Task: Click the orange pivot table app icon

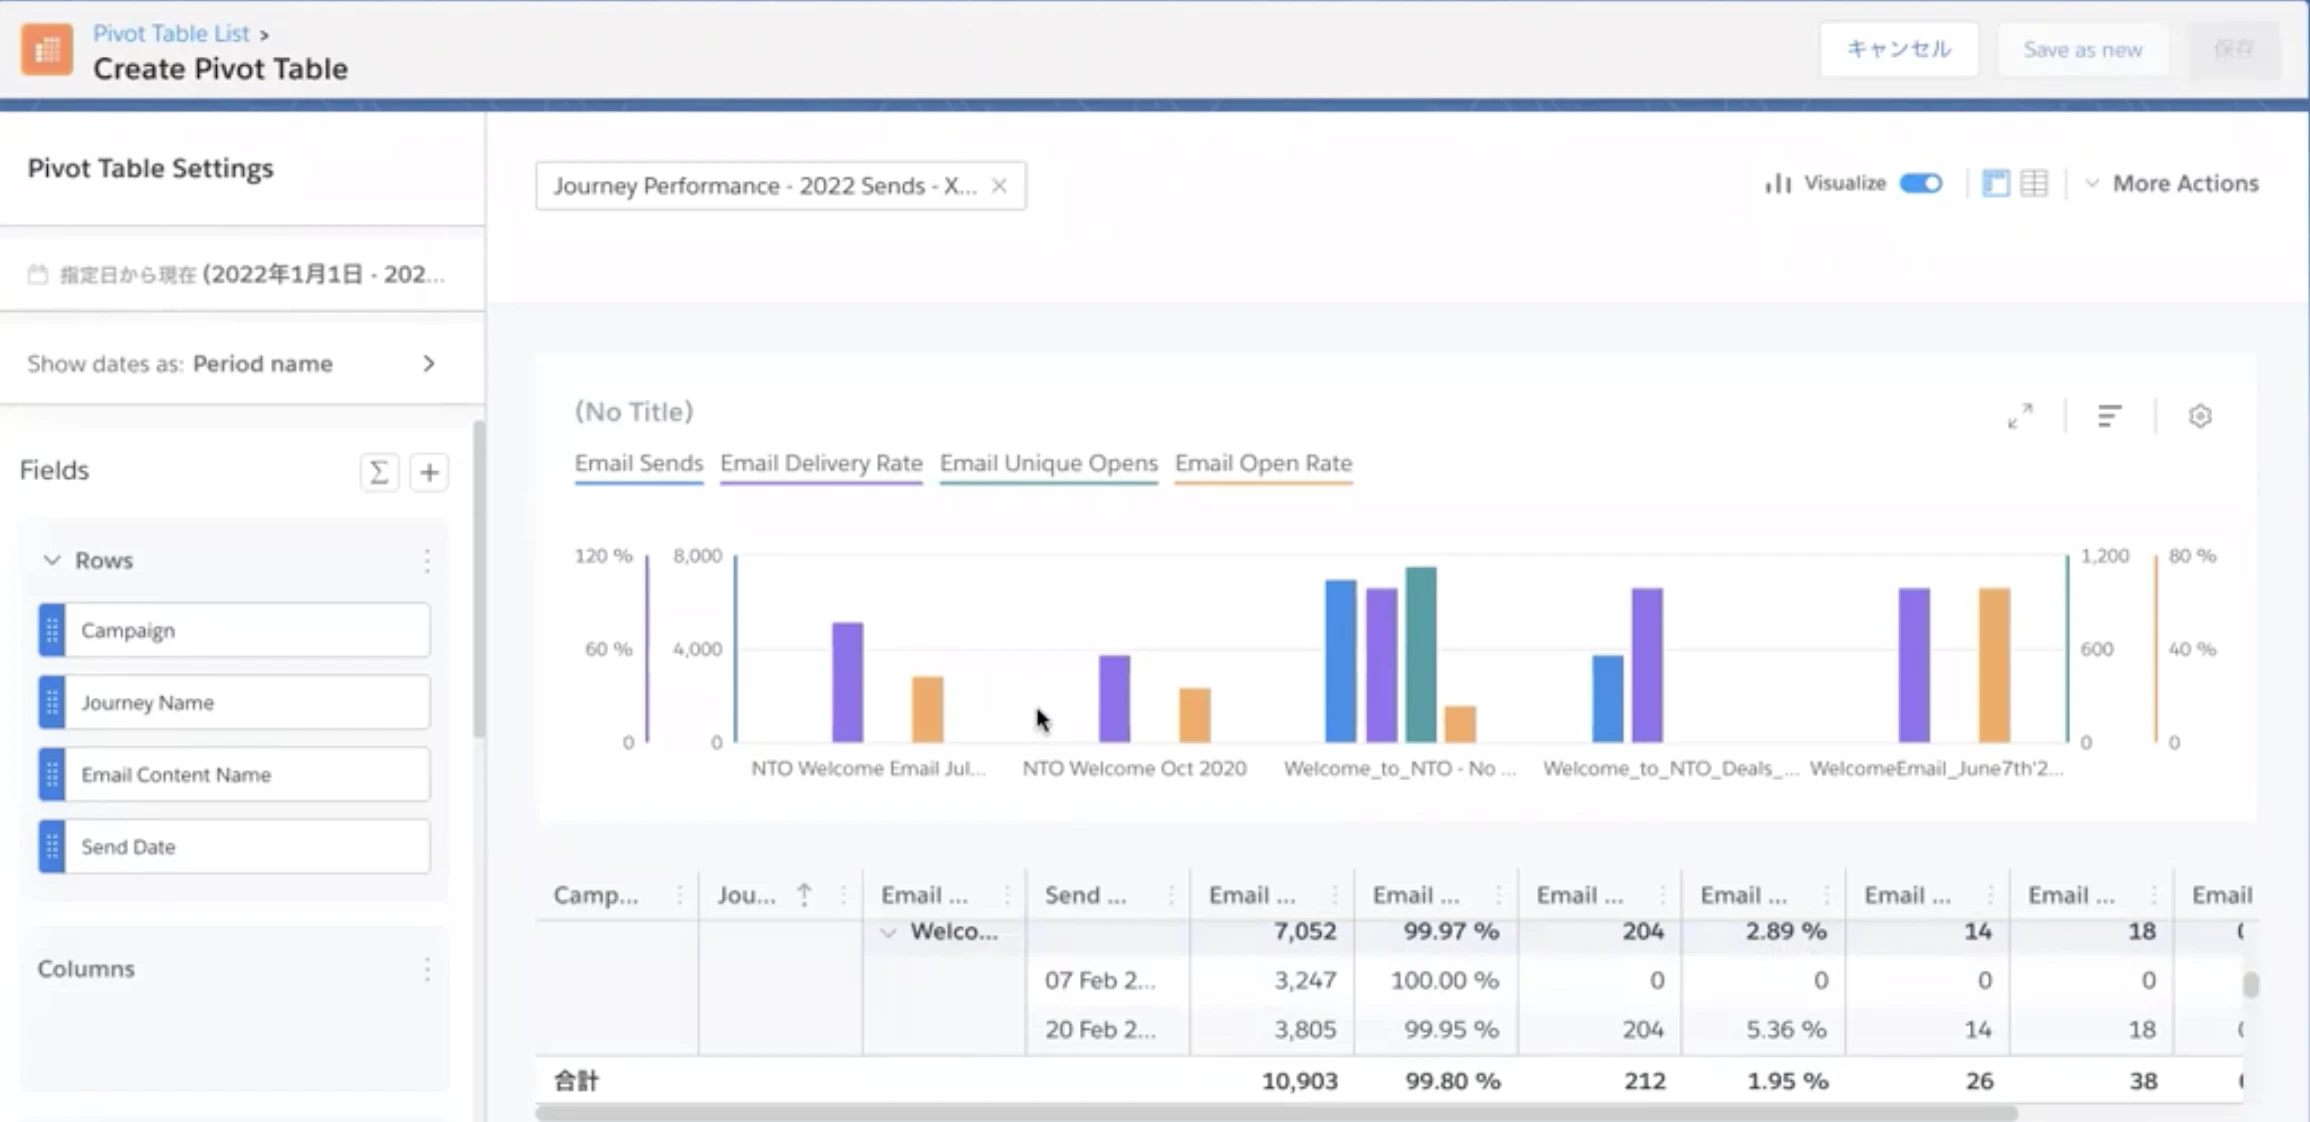Action: click(x=47, y=50)
